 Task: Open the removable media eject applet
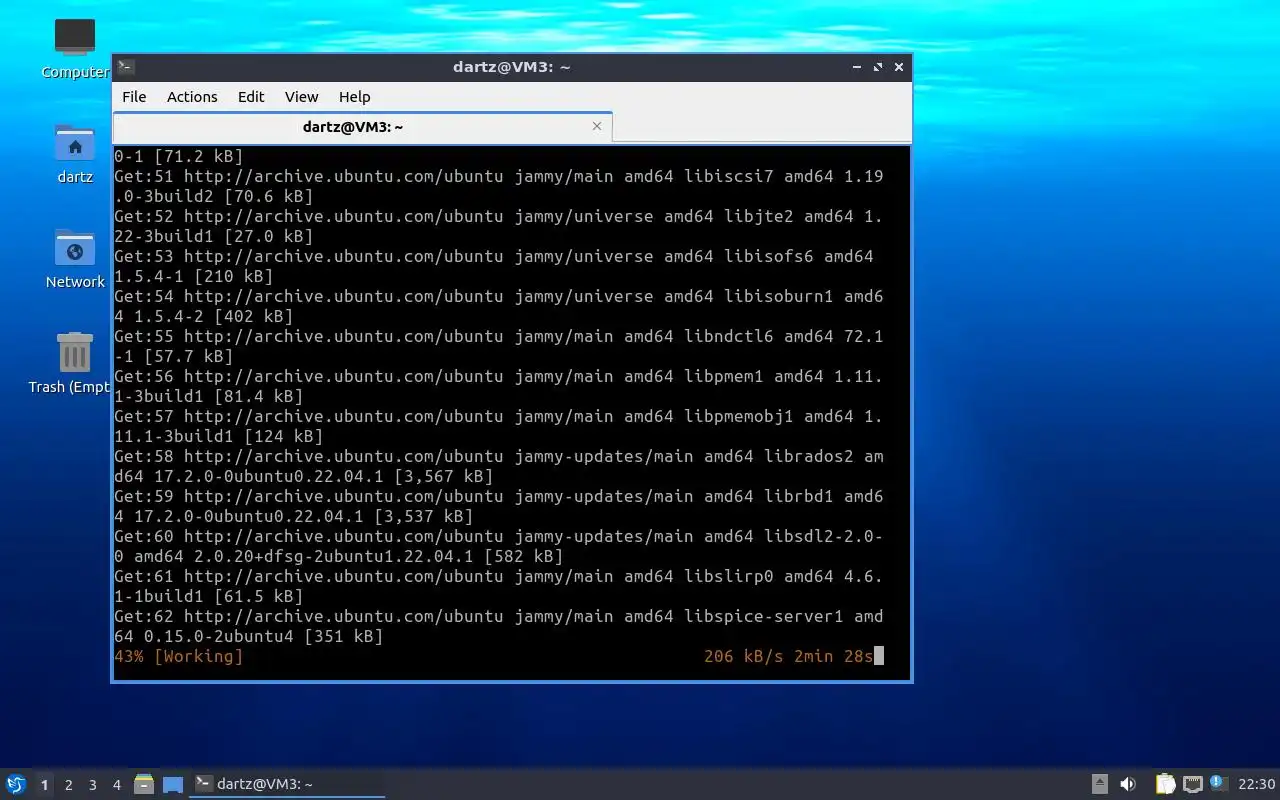point(1100,784)
